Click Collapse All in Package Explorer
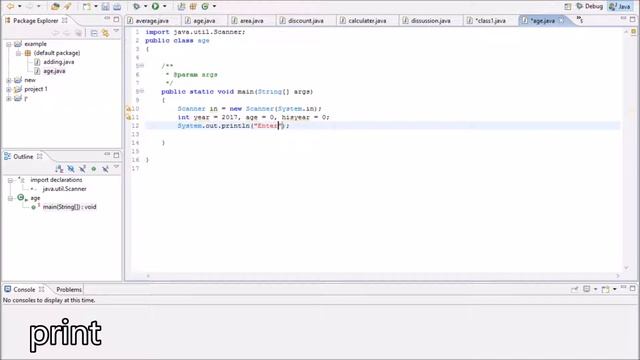Viewport: 640px width, 360px height. [x=94, y=33]
